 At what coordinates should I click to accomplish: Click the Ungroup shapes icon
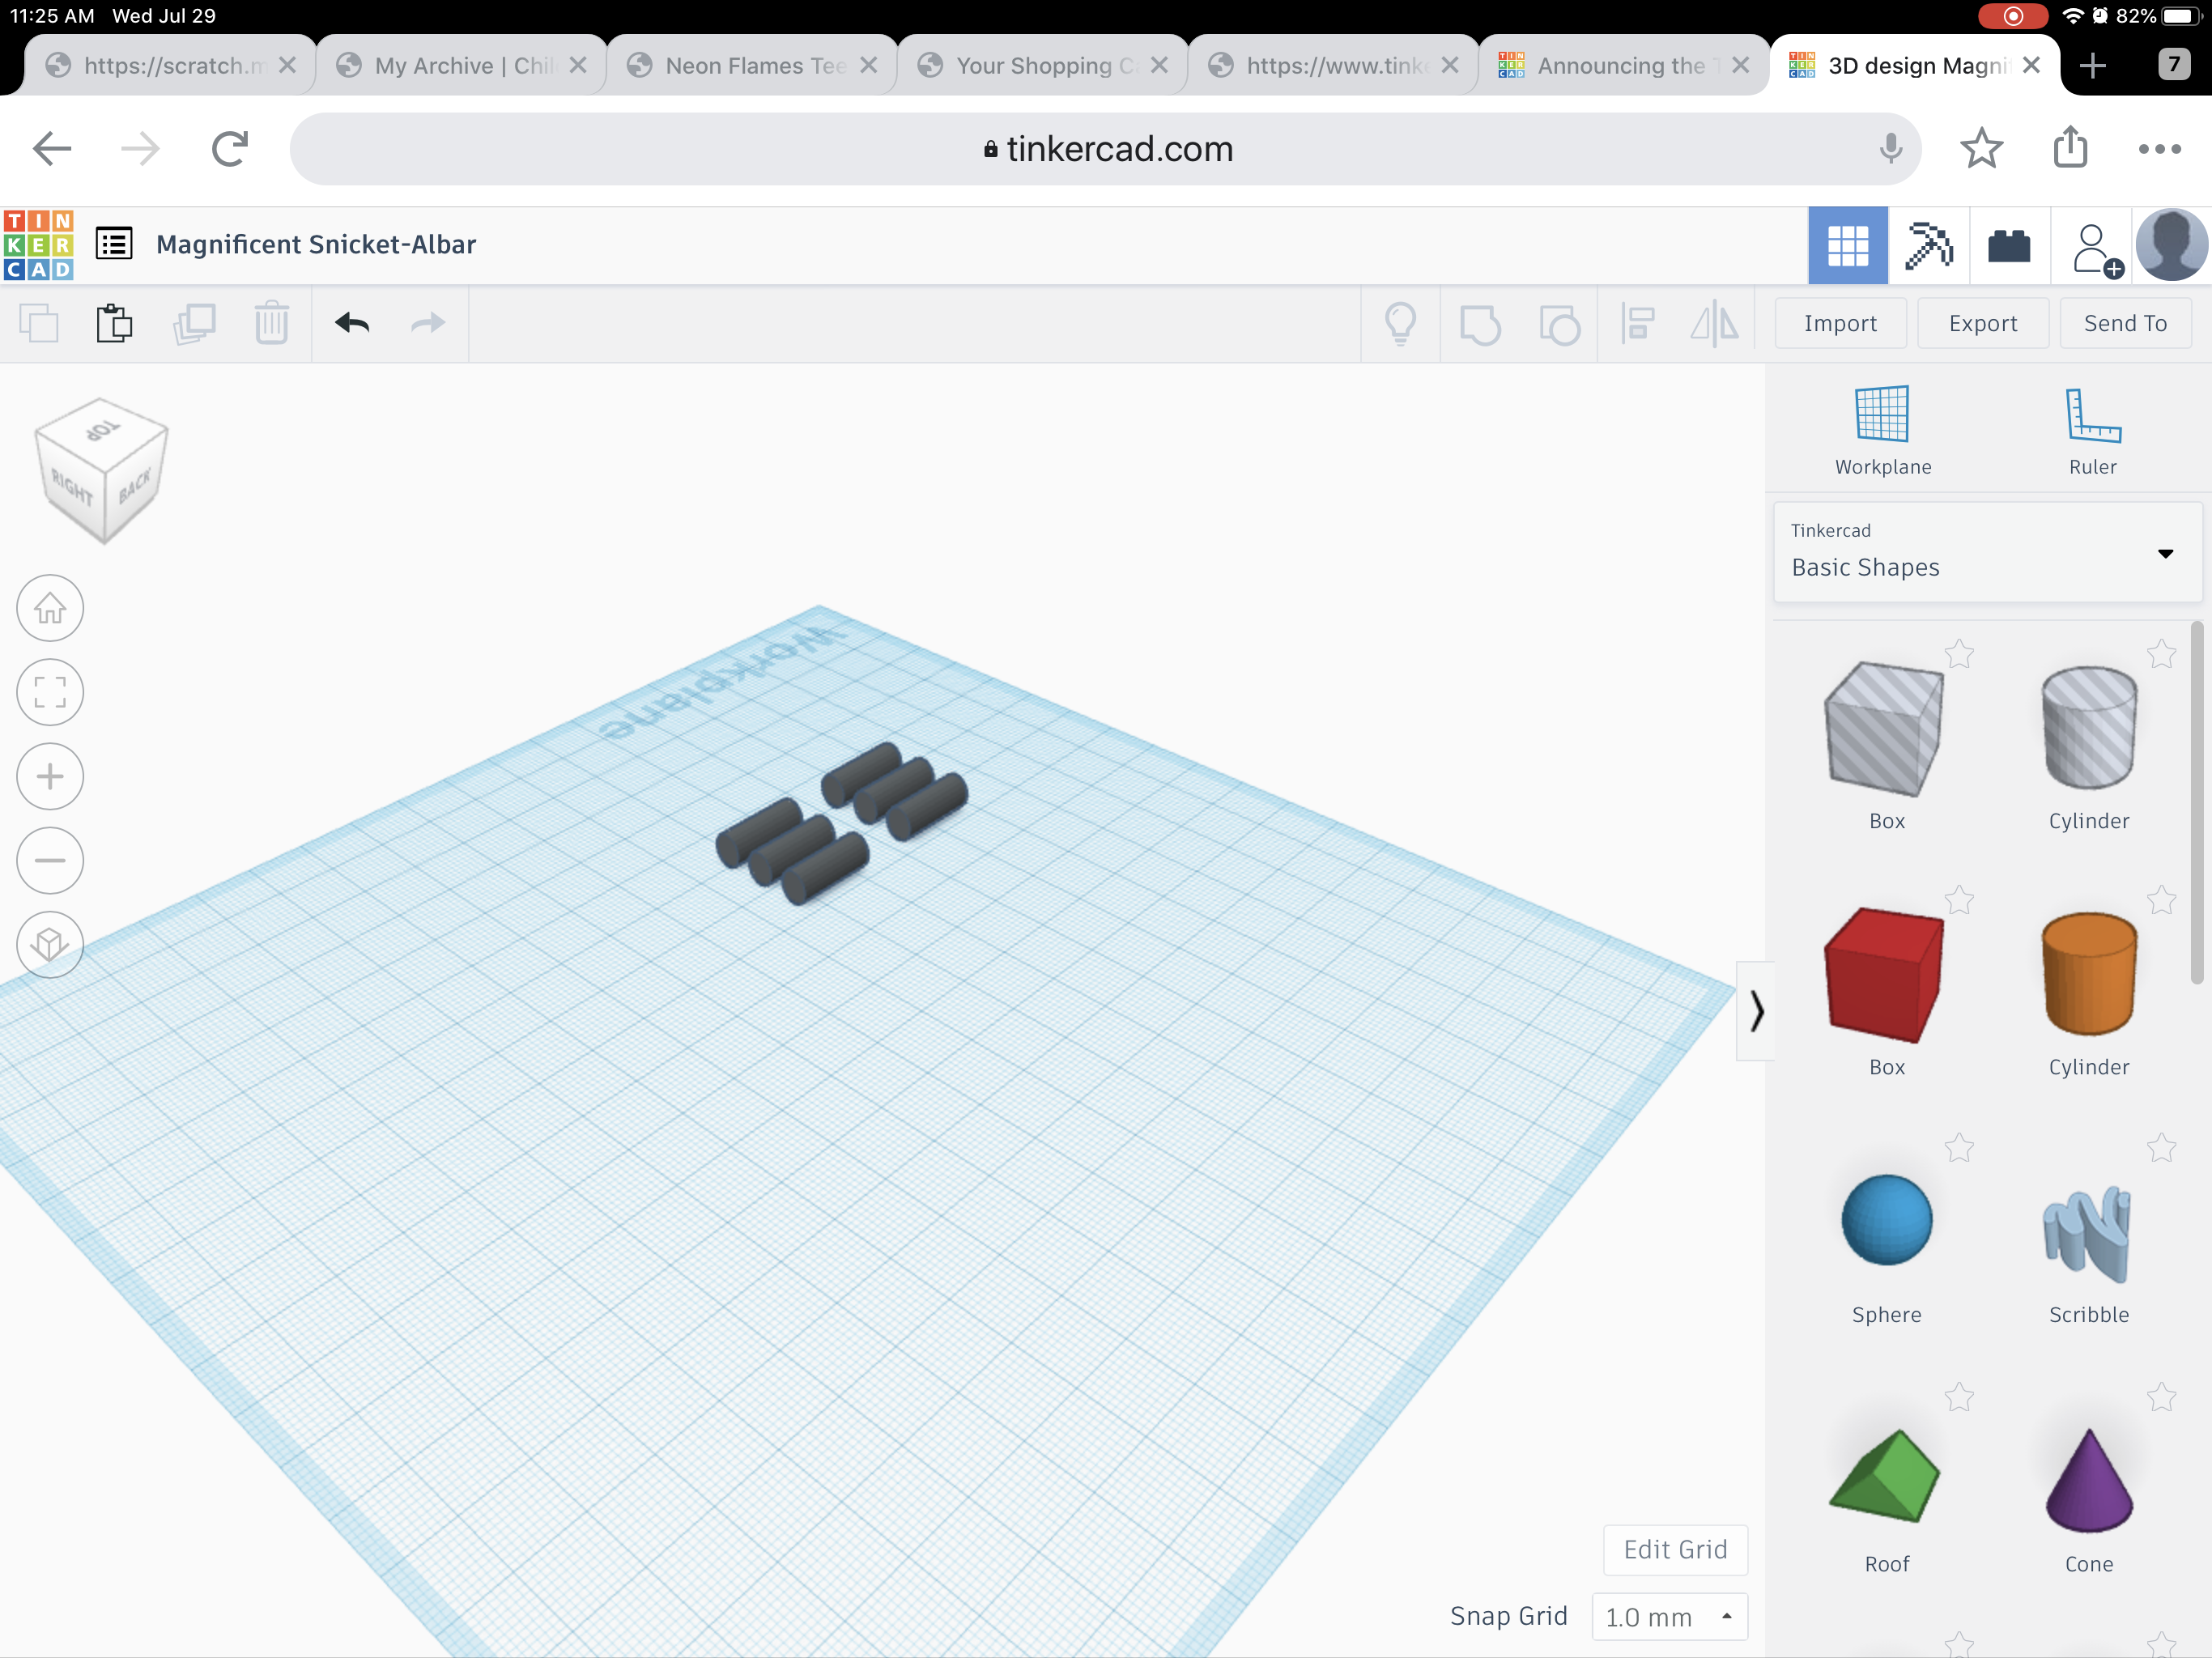(x=1559, y=324)
